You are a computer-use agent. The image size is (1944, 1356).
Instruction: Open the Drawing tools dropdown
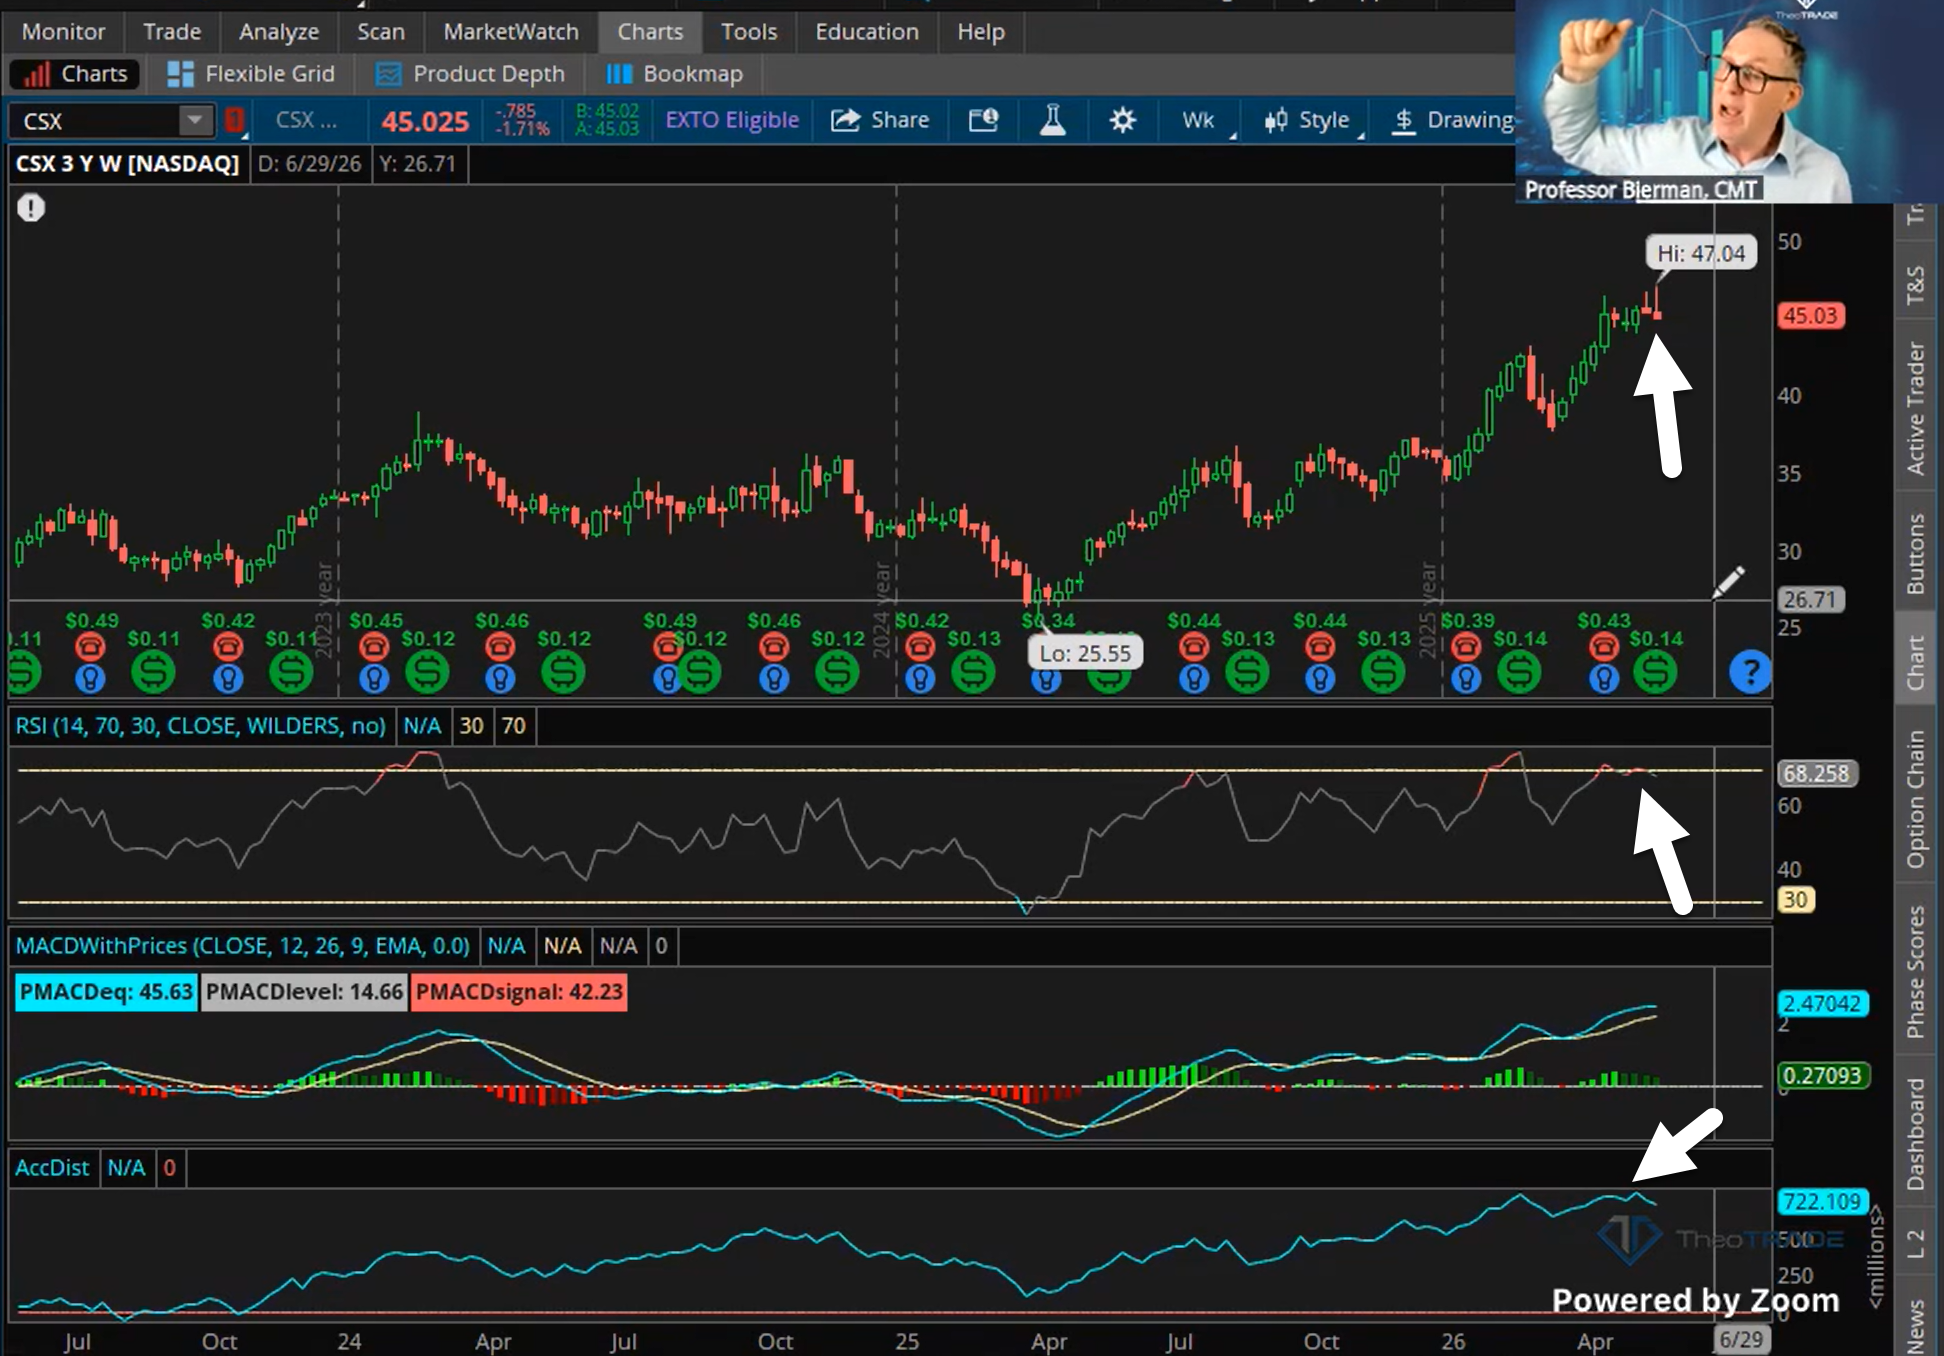pyautogui.click(x=1454, y=120)
